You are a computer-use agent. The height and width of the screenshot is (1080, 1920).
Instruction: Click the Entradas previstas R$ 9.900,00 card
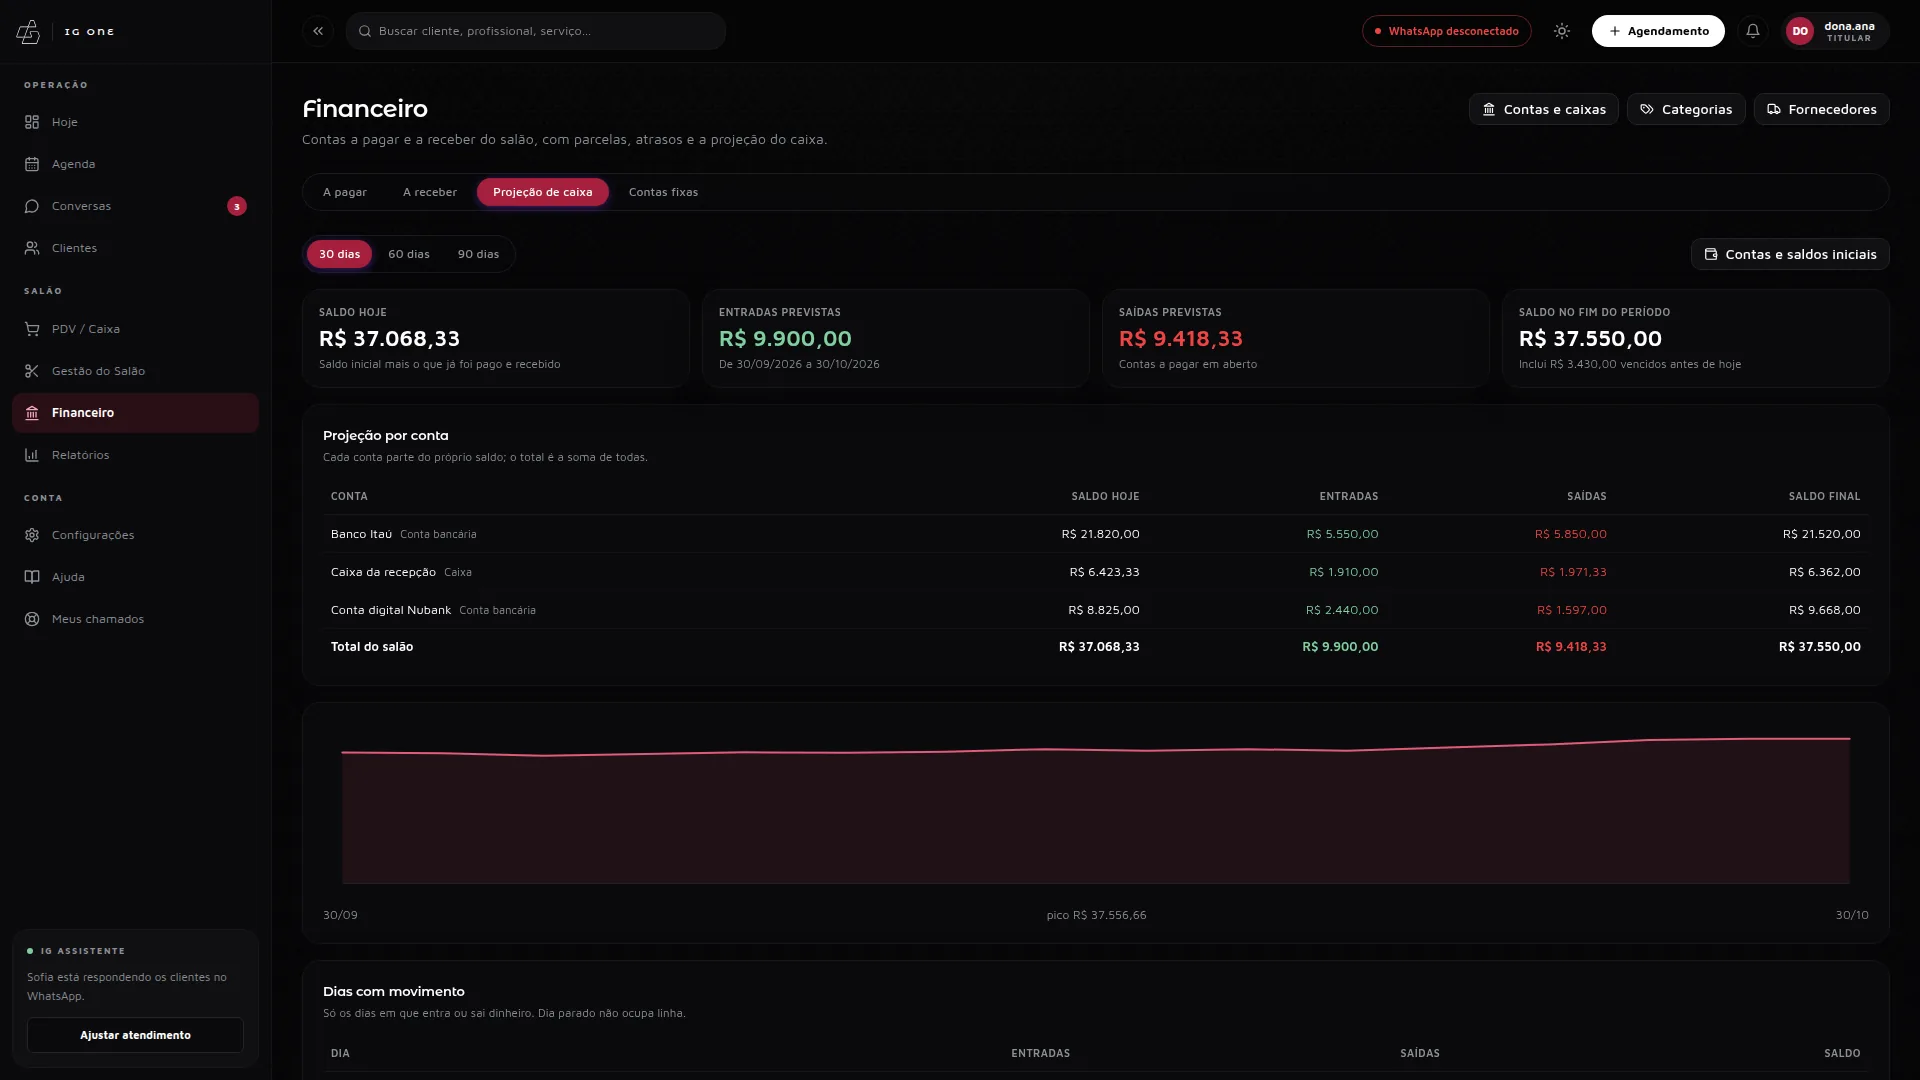[896, 338]
